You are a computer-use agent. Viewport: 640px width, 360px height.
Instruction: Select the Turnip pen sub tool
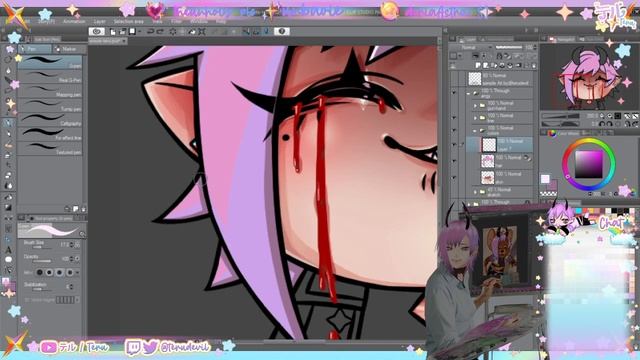click(x=50, y=106)
